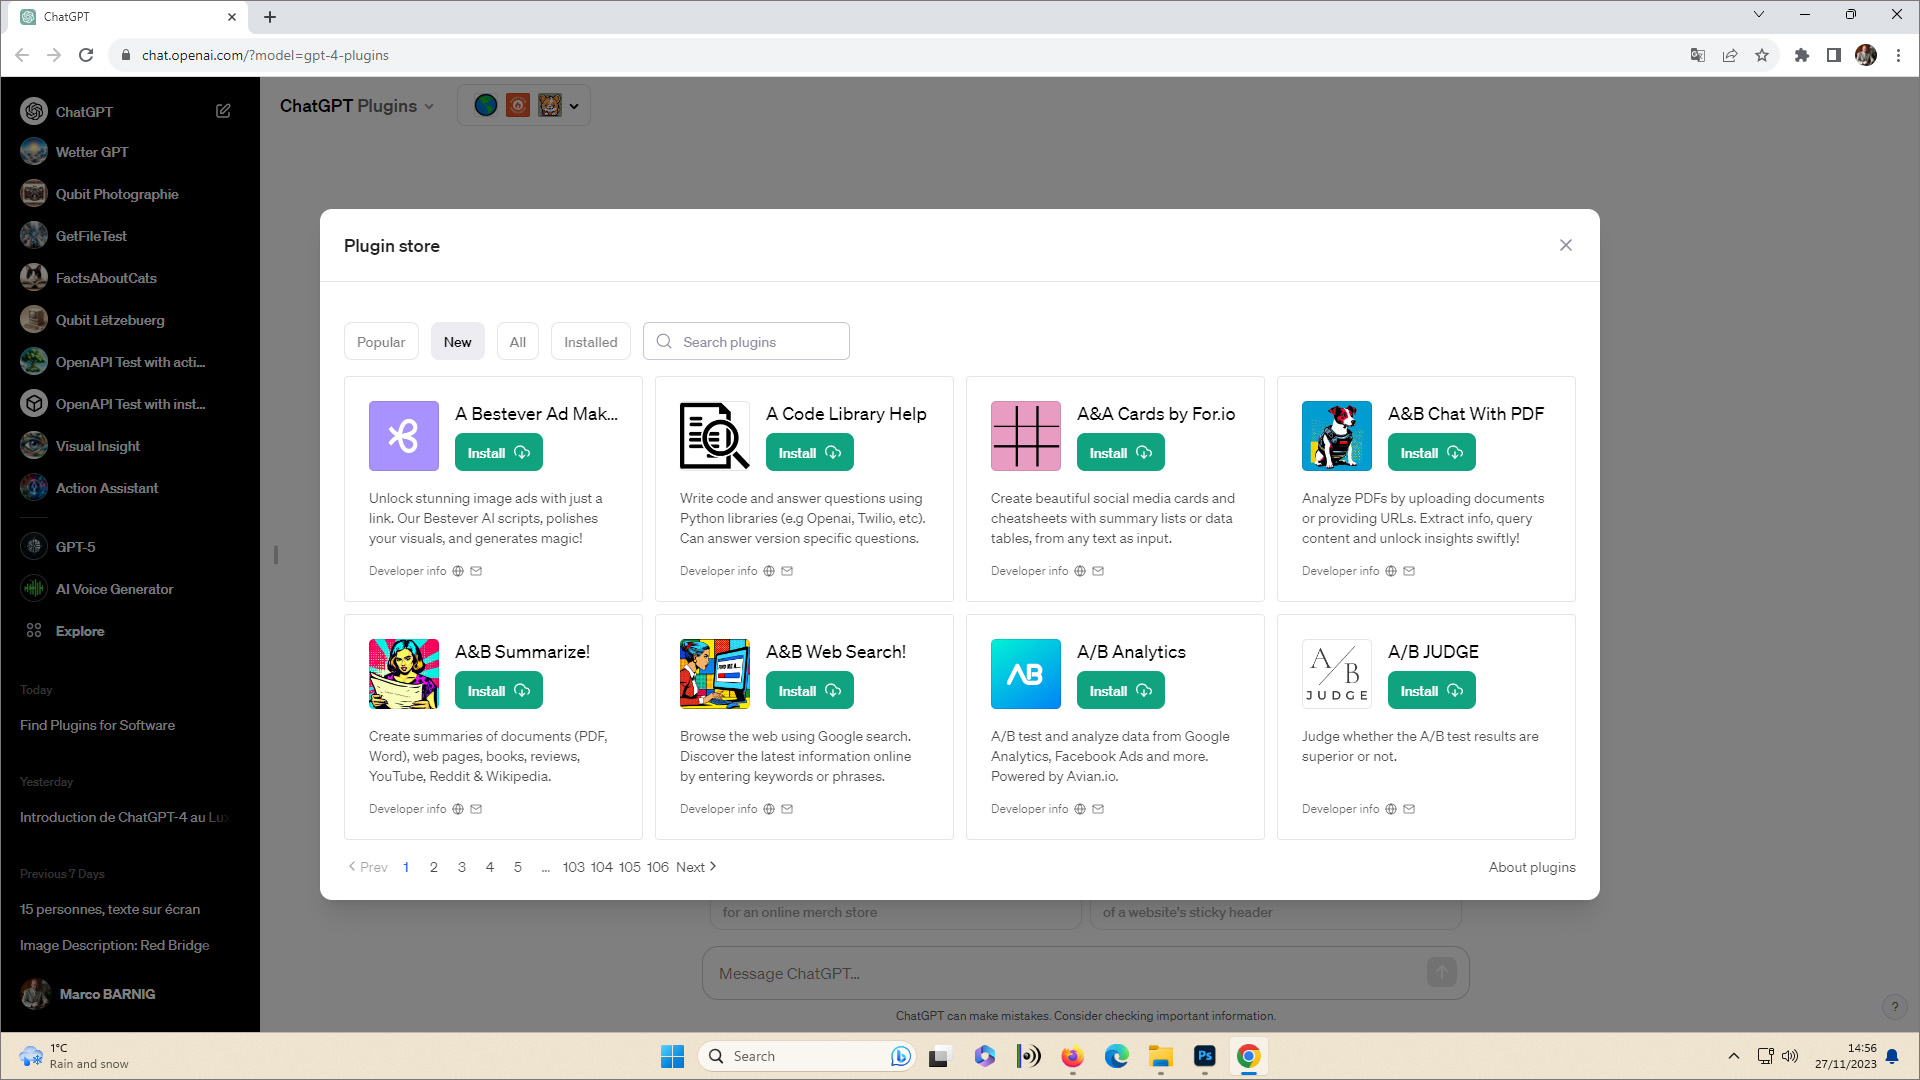
Task: Go to page 2 of plugins
Action: pos(434,867)
